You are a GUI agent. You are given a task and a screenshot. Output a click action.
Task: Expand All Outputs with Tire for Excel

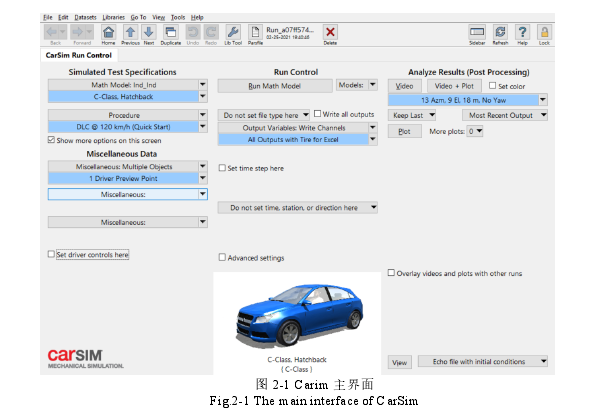click(373, 139)
